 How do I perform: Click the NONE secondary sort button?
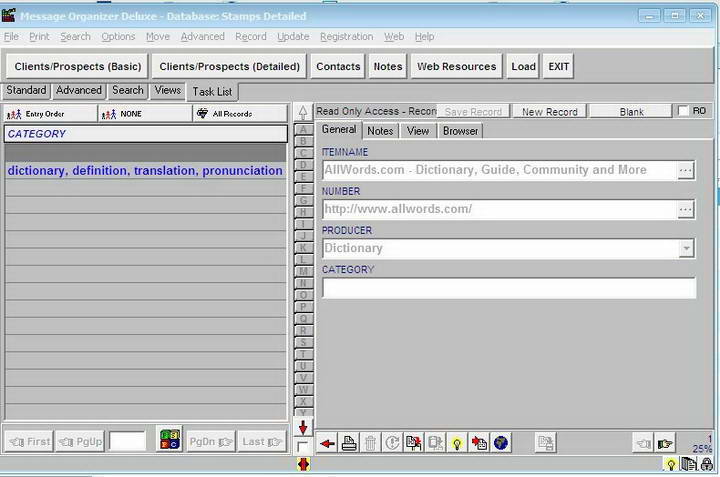tap(145, 114)
